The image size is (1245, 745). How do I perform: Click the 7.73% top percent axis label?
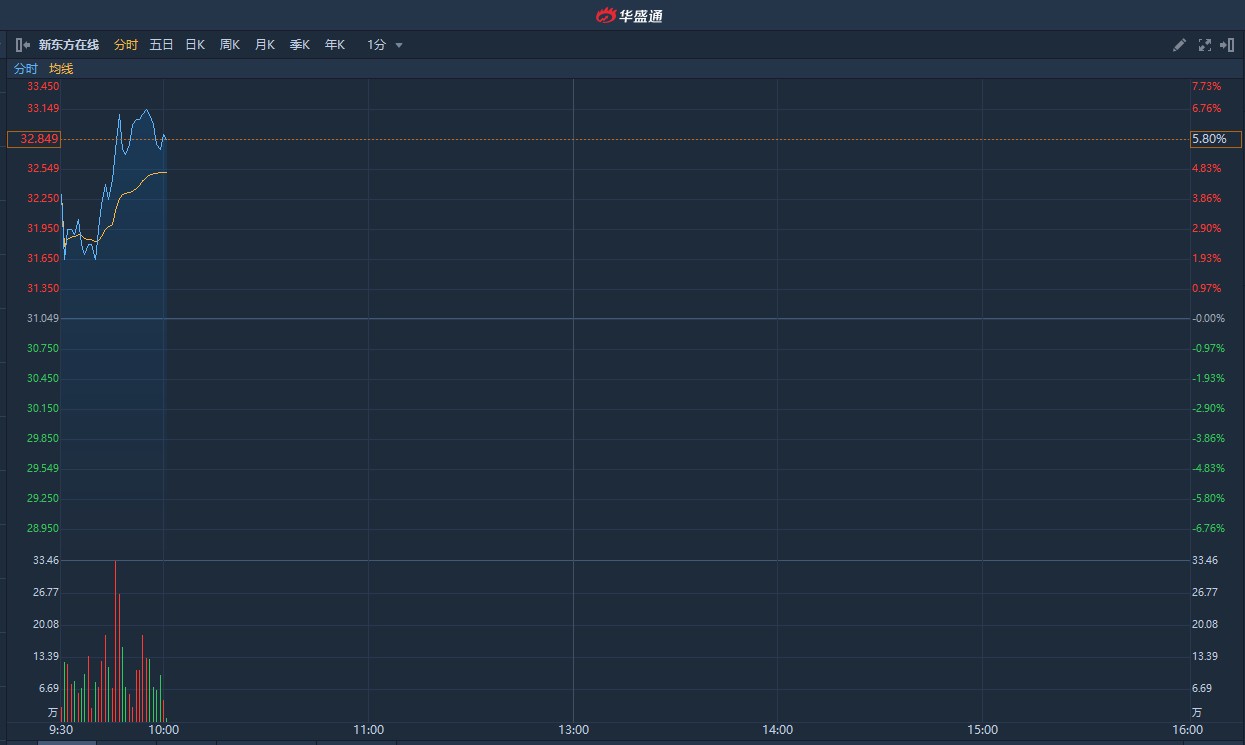pyautogui.click(x=1207, y=87)
